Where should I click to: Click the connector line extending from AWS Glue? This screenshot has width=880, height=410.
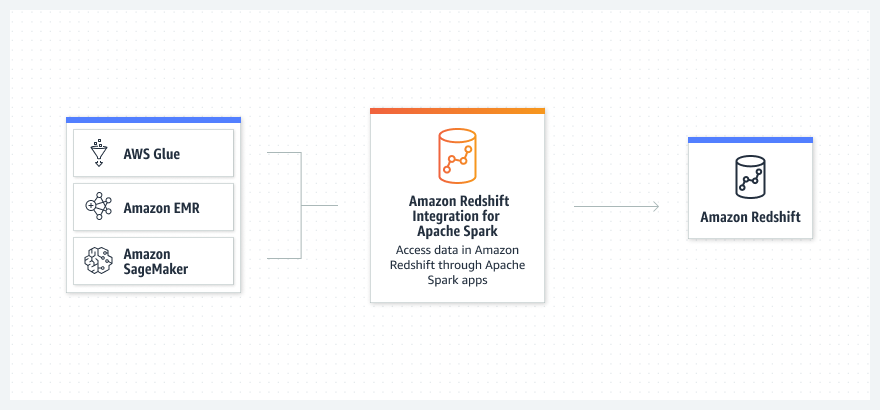coord(285,154)
